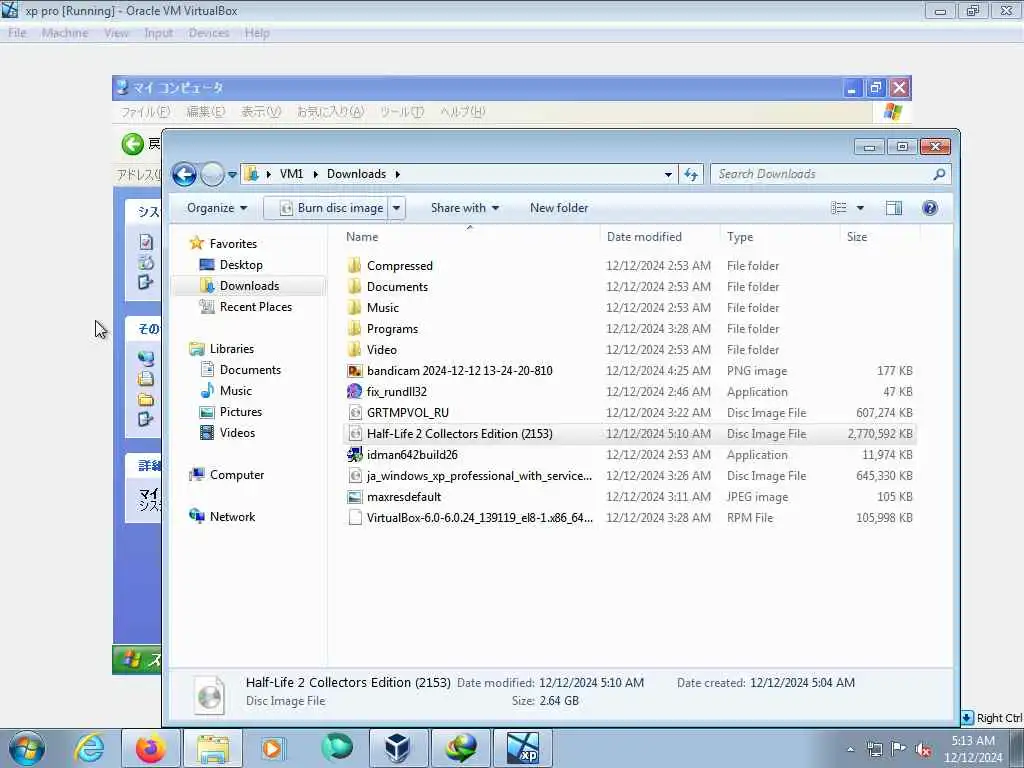
Task: Click the refresh button next to address bar
Action: [x=691, y=174]
